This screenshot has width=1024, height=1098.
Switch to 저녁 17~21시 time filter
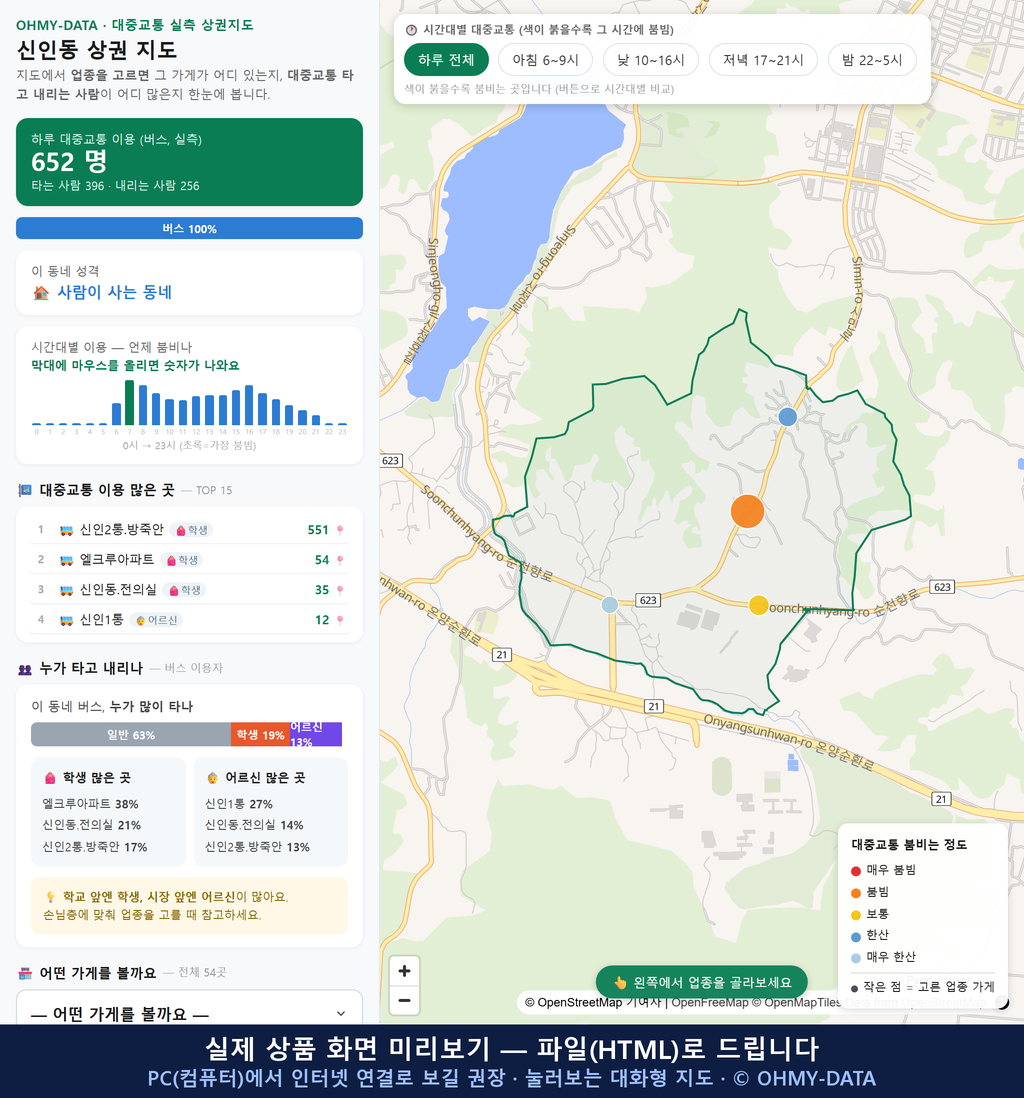(x=763, y=60)
